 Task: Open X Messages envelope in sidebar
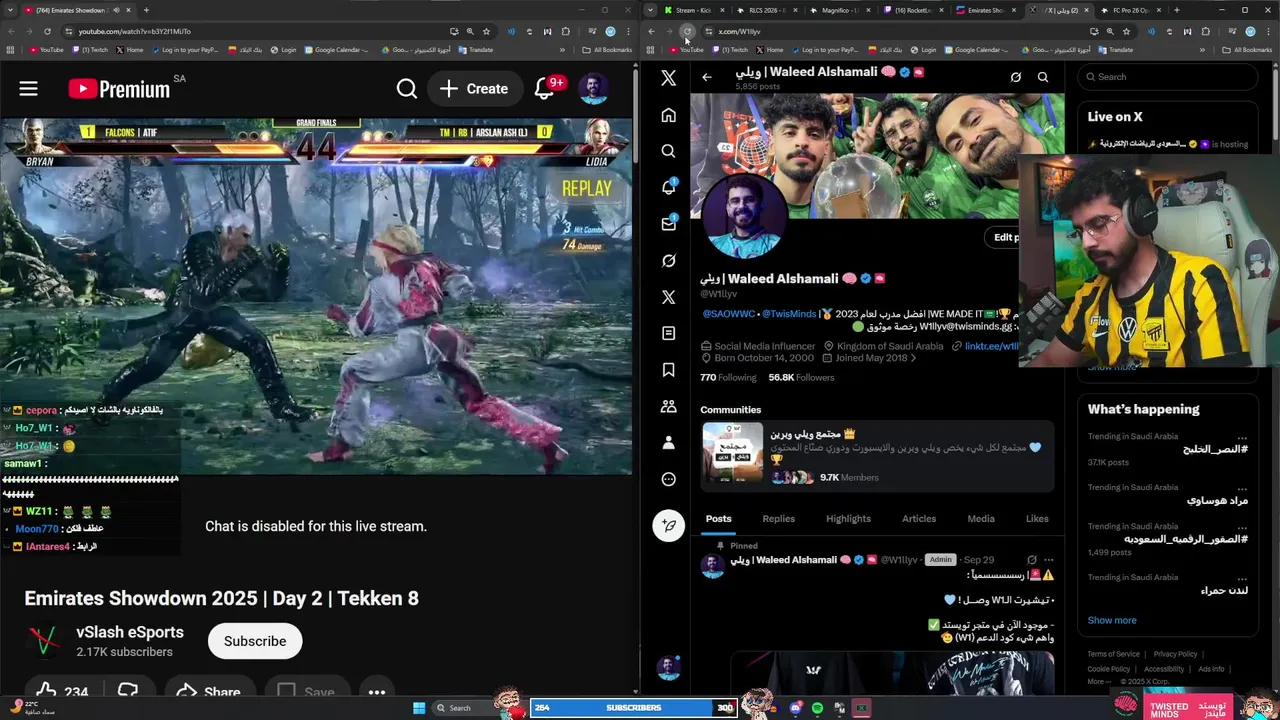(x=669, y=224)
